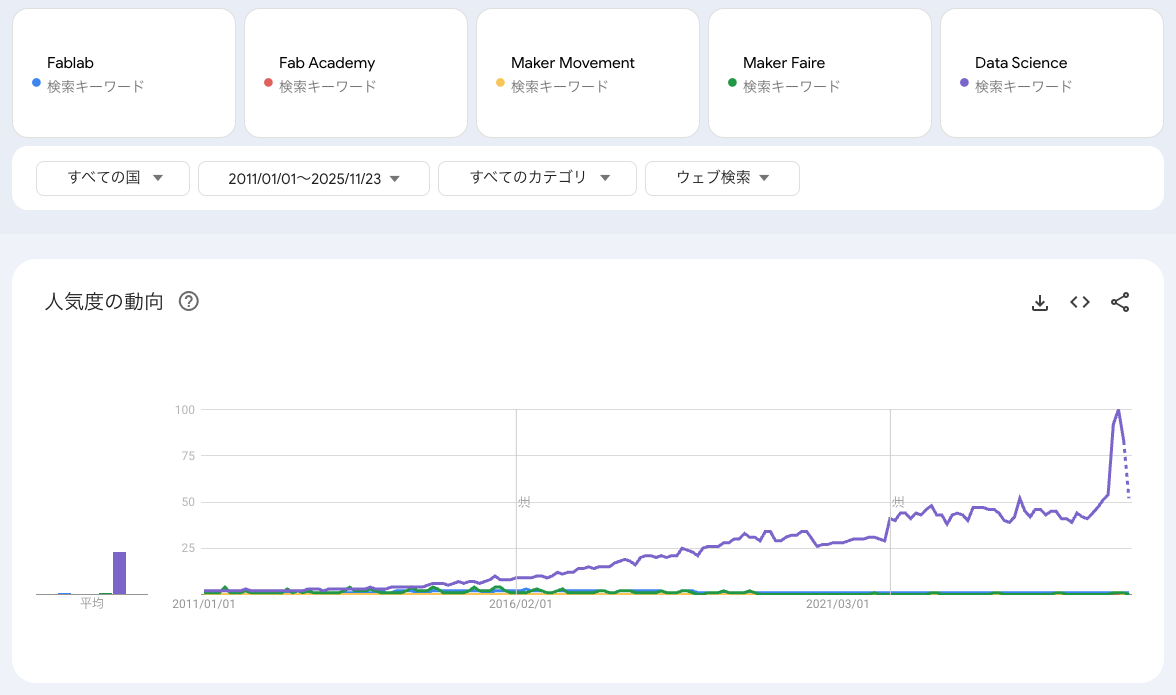Change search type via ウェブ検索 dropdown

pyautogui.click(x=722, y=178)
